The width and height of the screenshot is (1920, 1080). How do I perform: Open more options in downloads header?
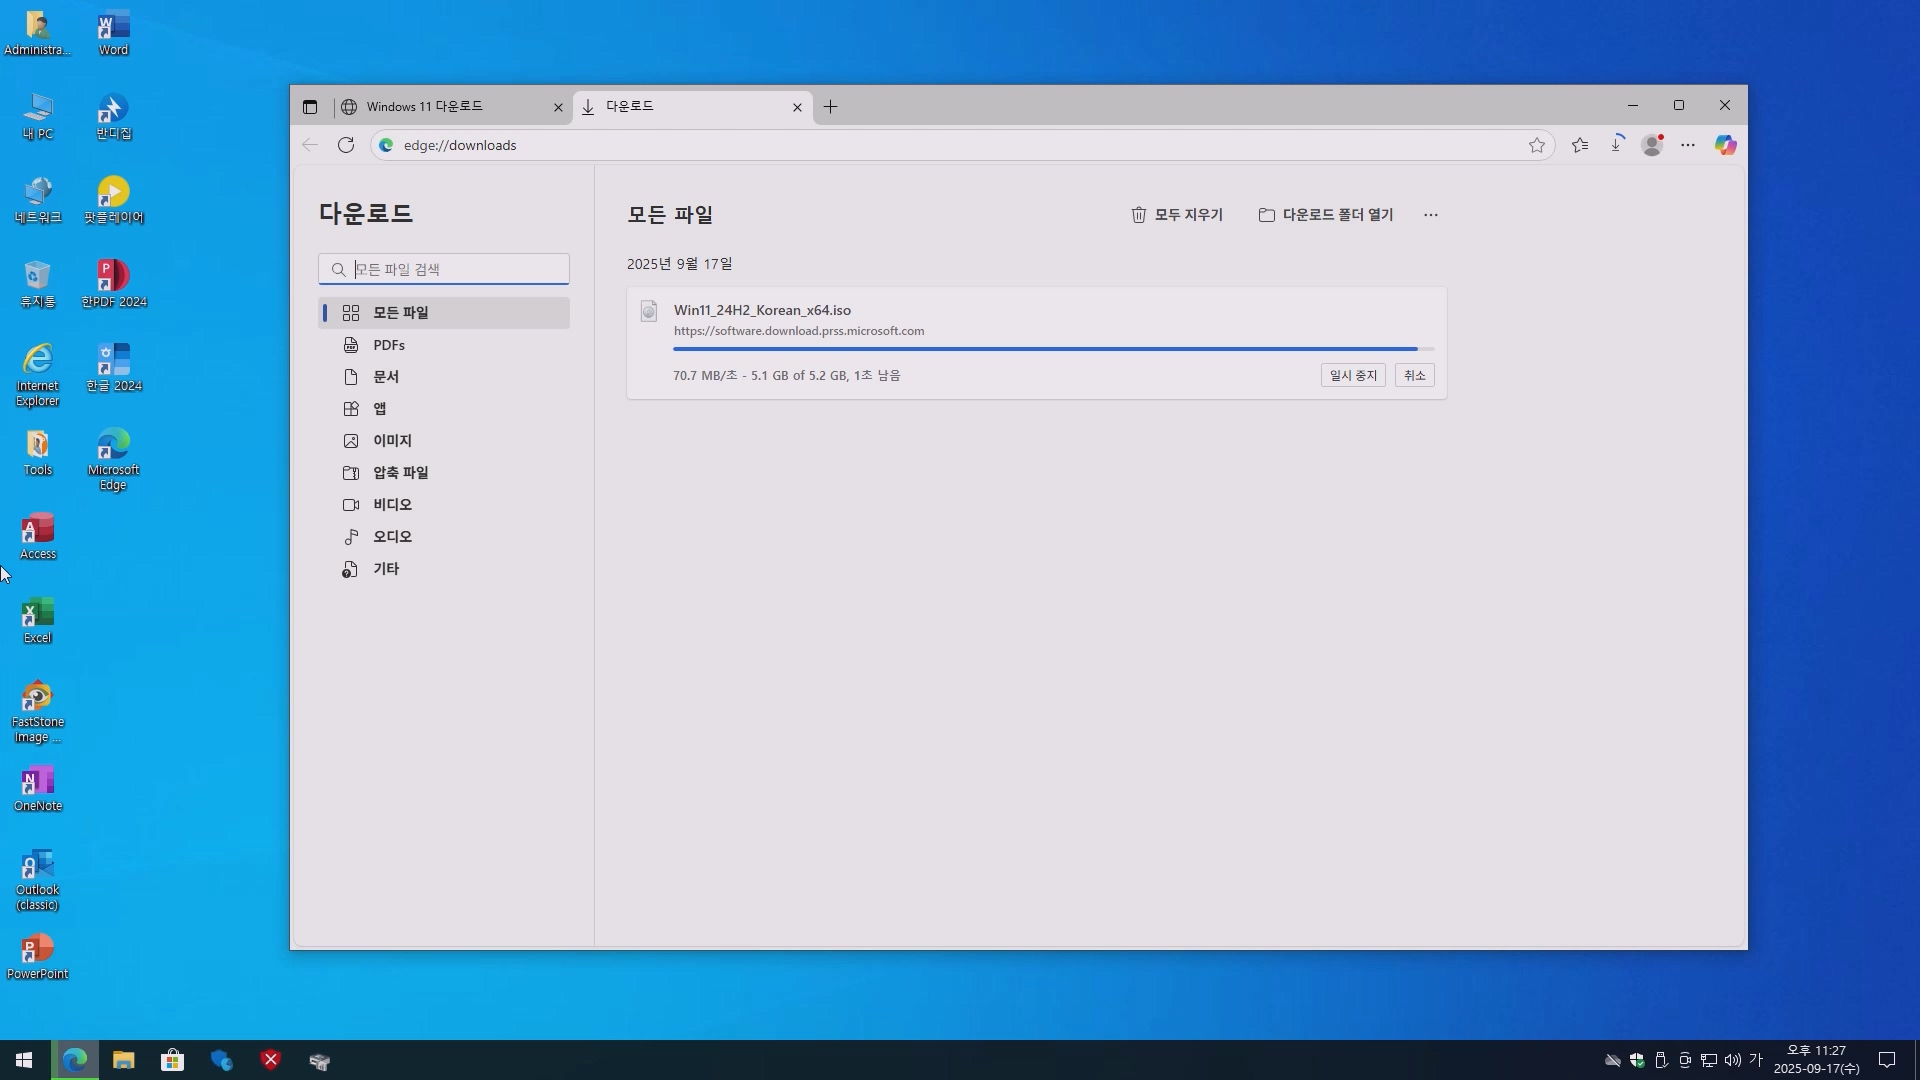tap(1431, 215)
